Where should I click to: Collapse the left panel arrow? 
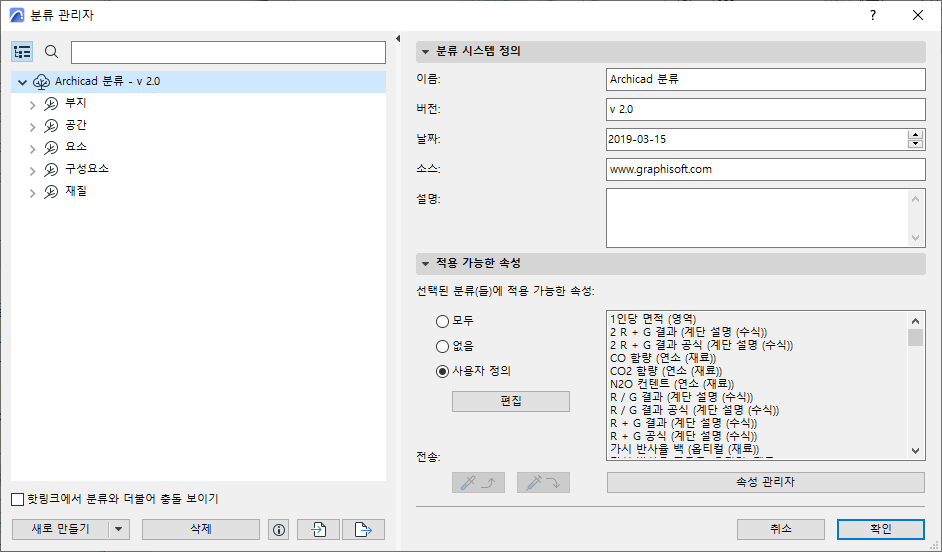398,38
